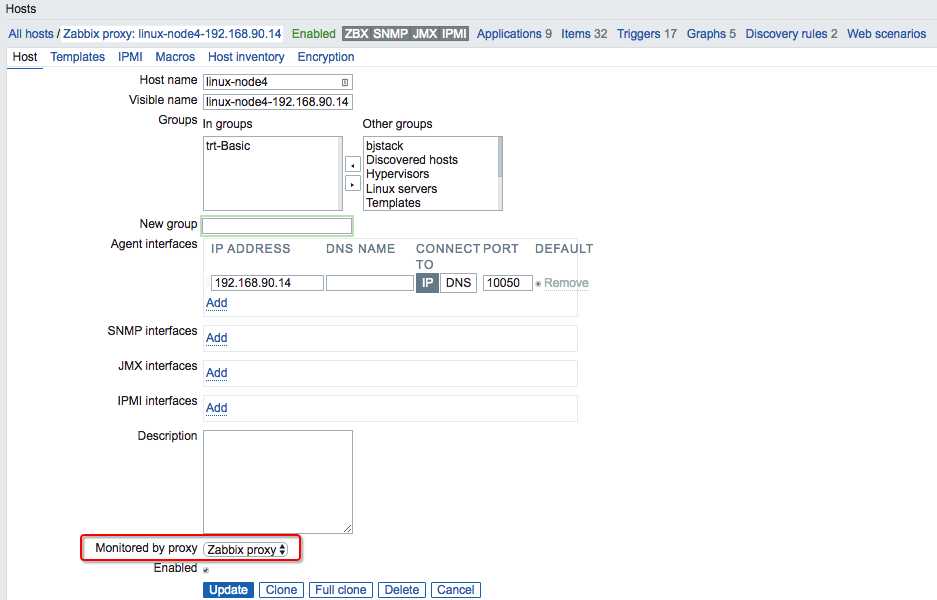937x600 pixels.
Task: Set Connect to IP for agent interface
Action: point(427,283)
